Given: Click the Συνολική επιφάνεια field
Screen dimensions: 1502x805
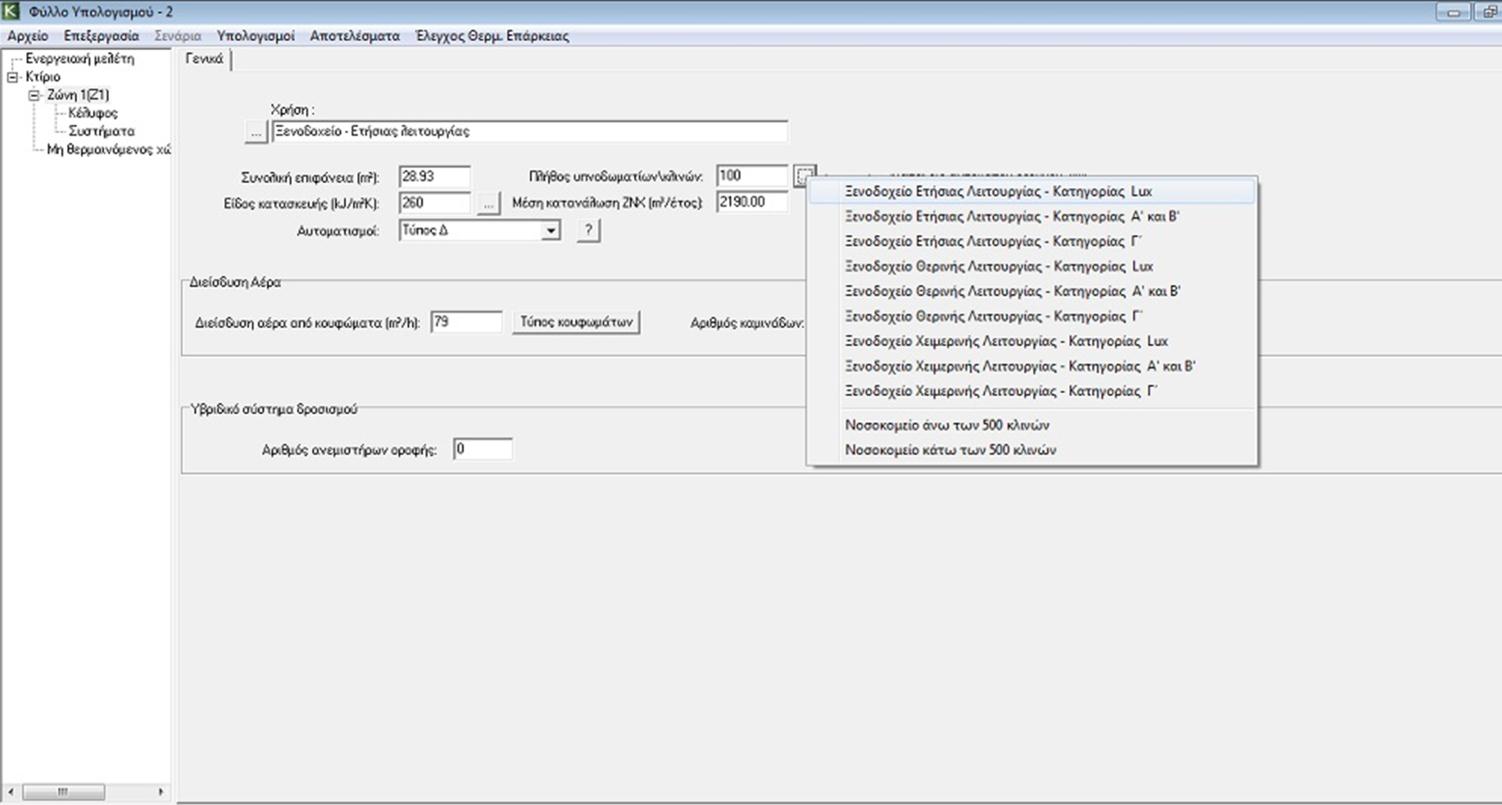Looking at the screenshot, I should [x=434, y=176].
